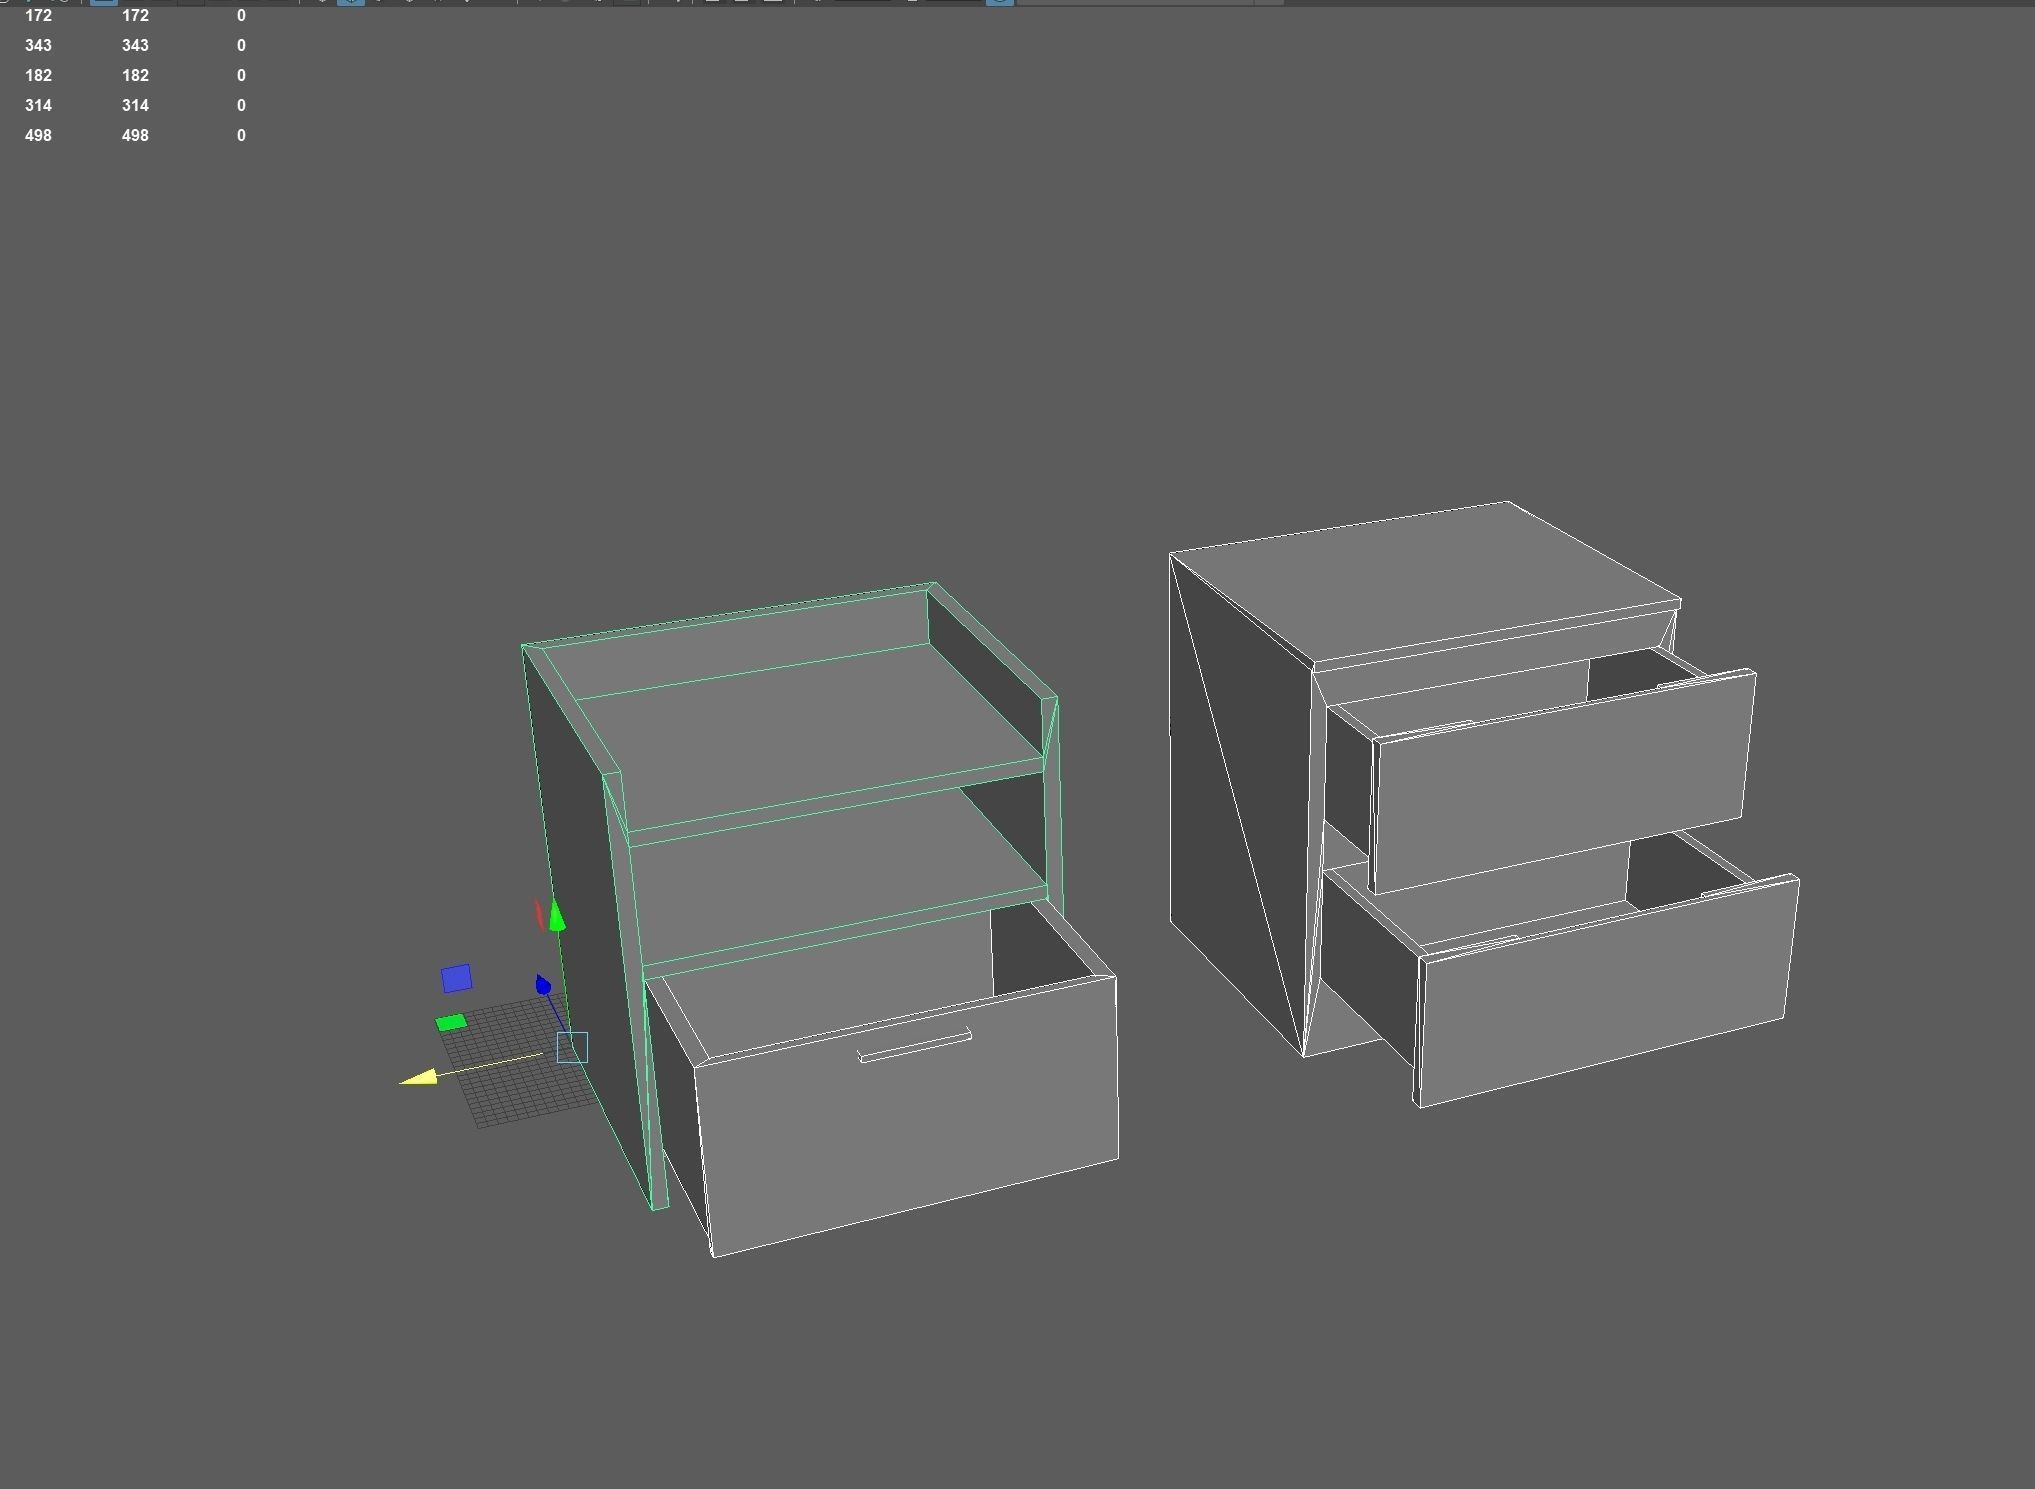
Task: Select the top surface of the right nightstand
Action: (x=1425, y=580)
